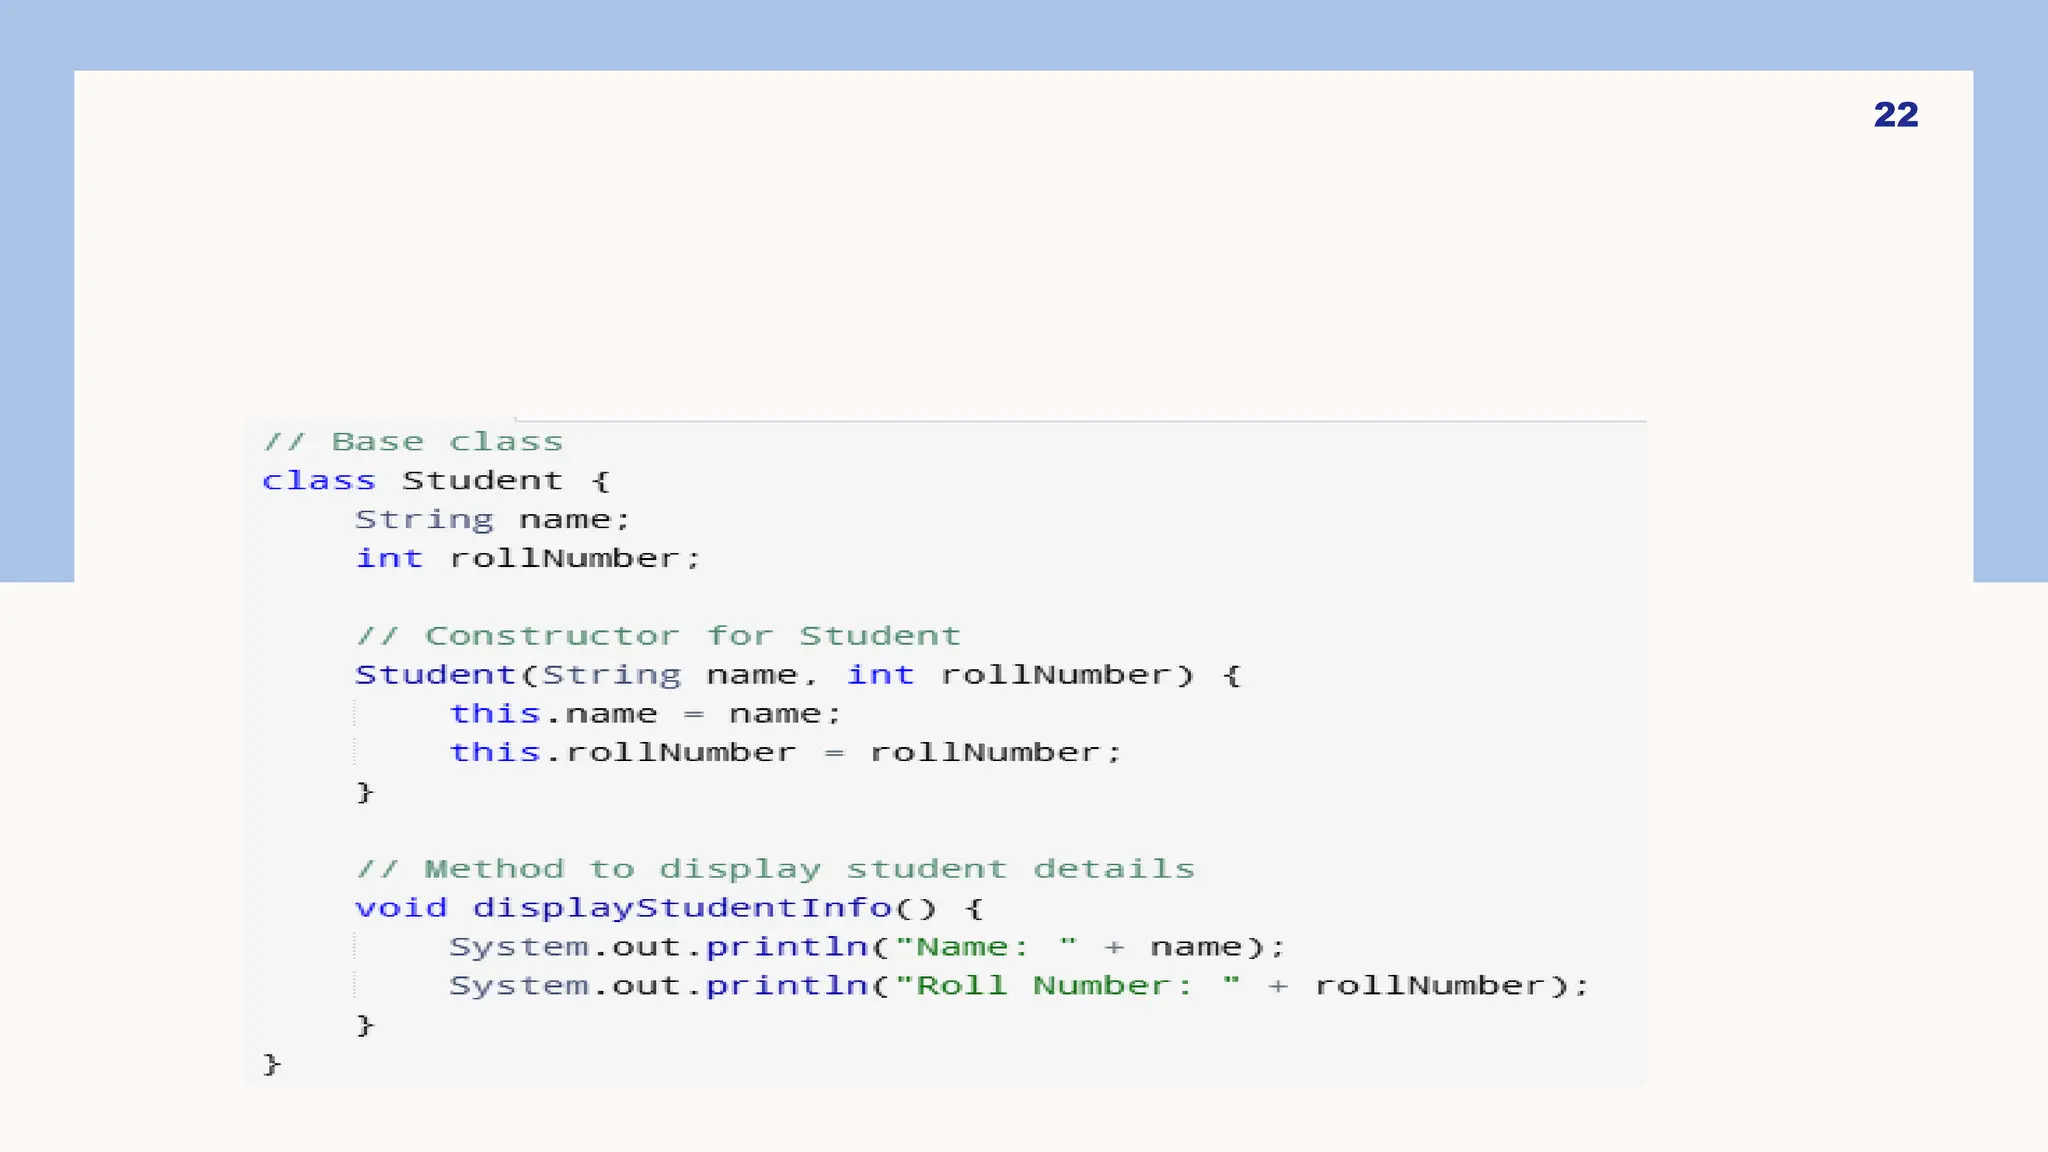
Task: Click the "Roll Number: " string literal
Action: click(x=1067, y=986)
